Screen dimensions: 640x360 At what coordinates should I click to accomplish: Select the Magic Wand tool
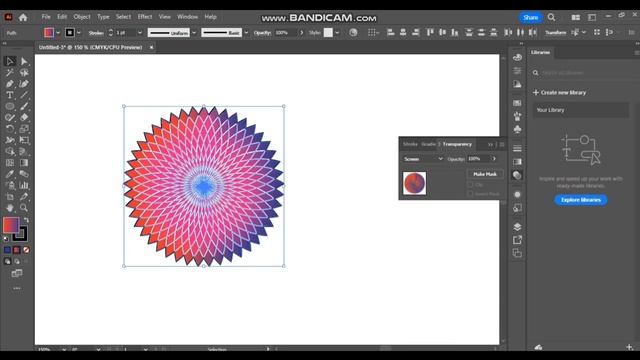tap(10, 73)
